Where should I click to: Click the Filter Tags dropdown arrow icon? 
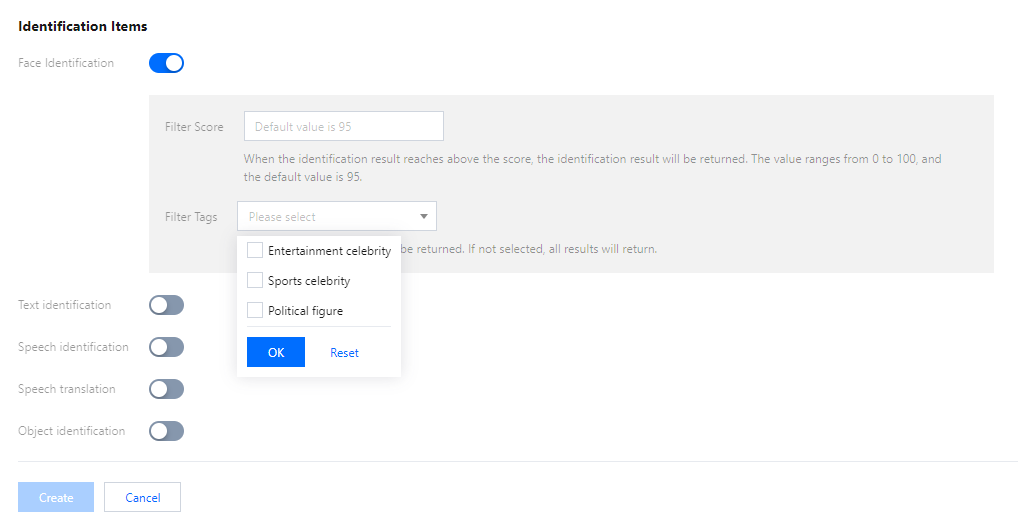click(424, 216)
